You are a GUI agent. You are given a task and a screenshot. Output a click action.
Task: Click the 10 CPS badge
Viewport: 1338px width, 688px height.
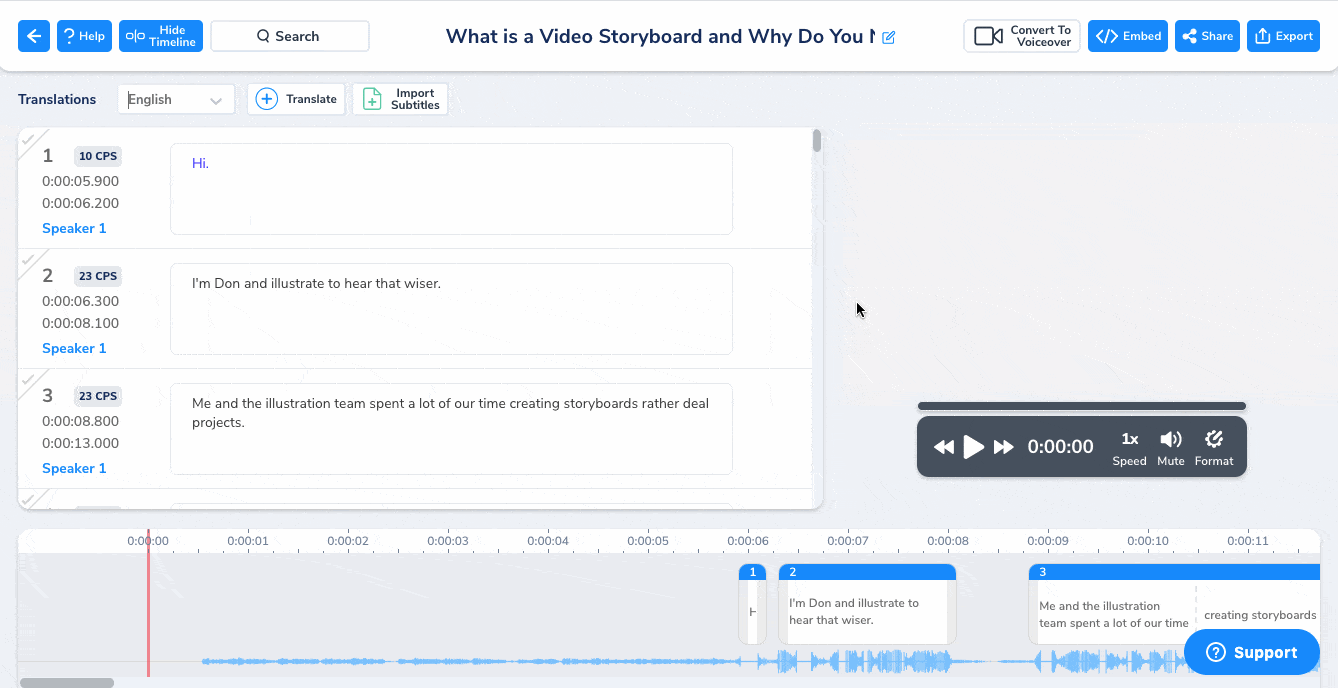click(x=98, y=156)
